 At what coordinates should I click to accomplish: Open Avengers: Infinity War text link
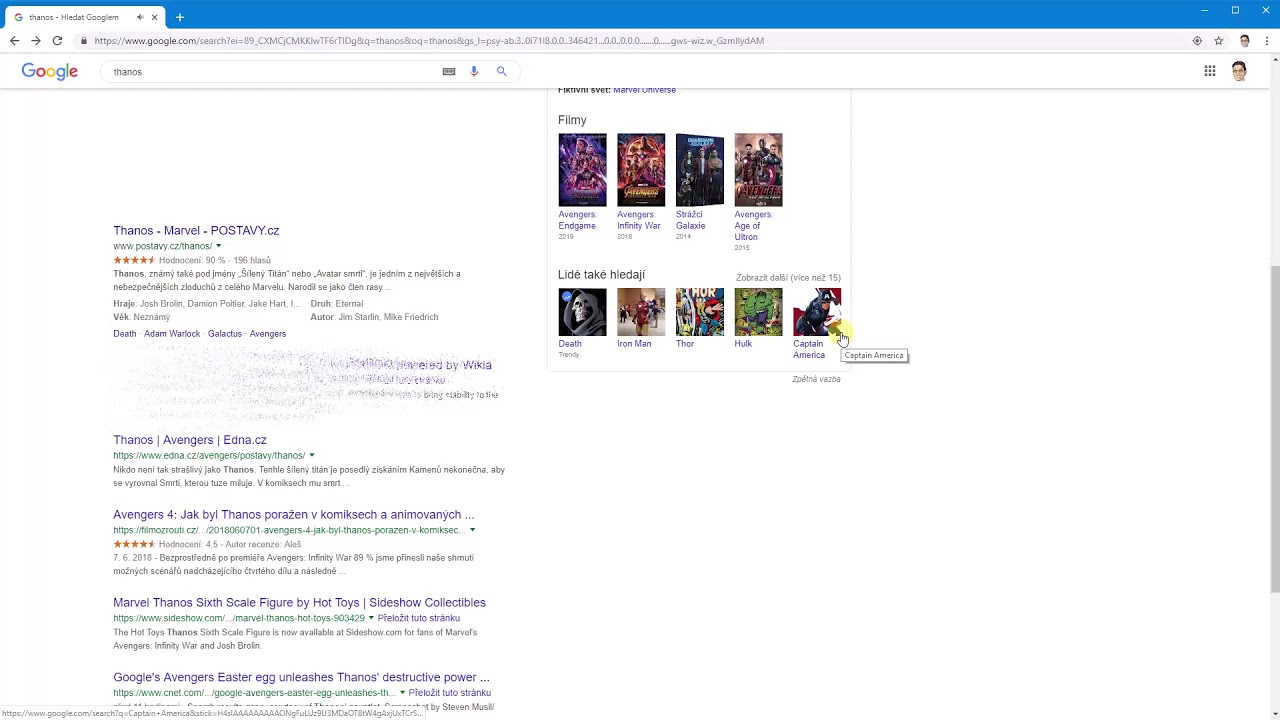(x=639, y=220)
